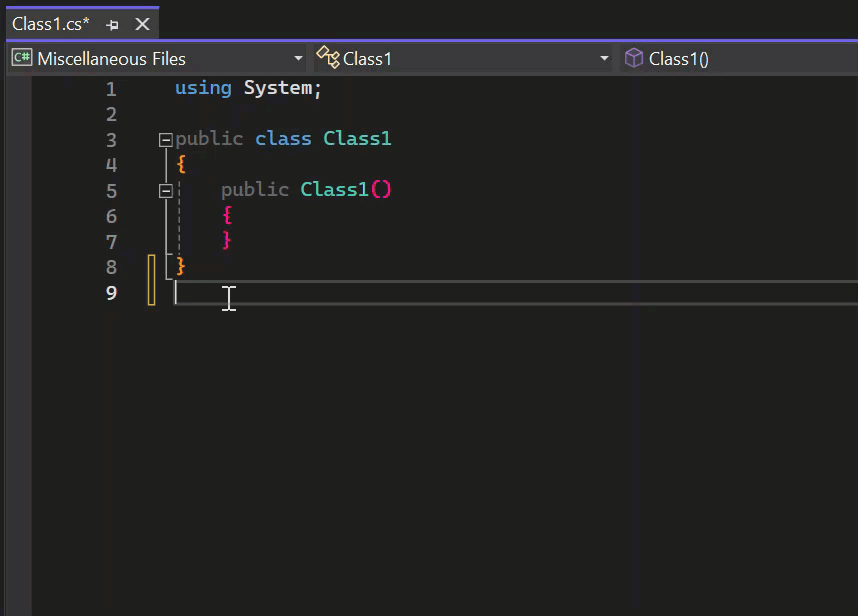Click the class icon in the type navigation box
The image size is (858, 616).
[x=328, y=58]
